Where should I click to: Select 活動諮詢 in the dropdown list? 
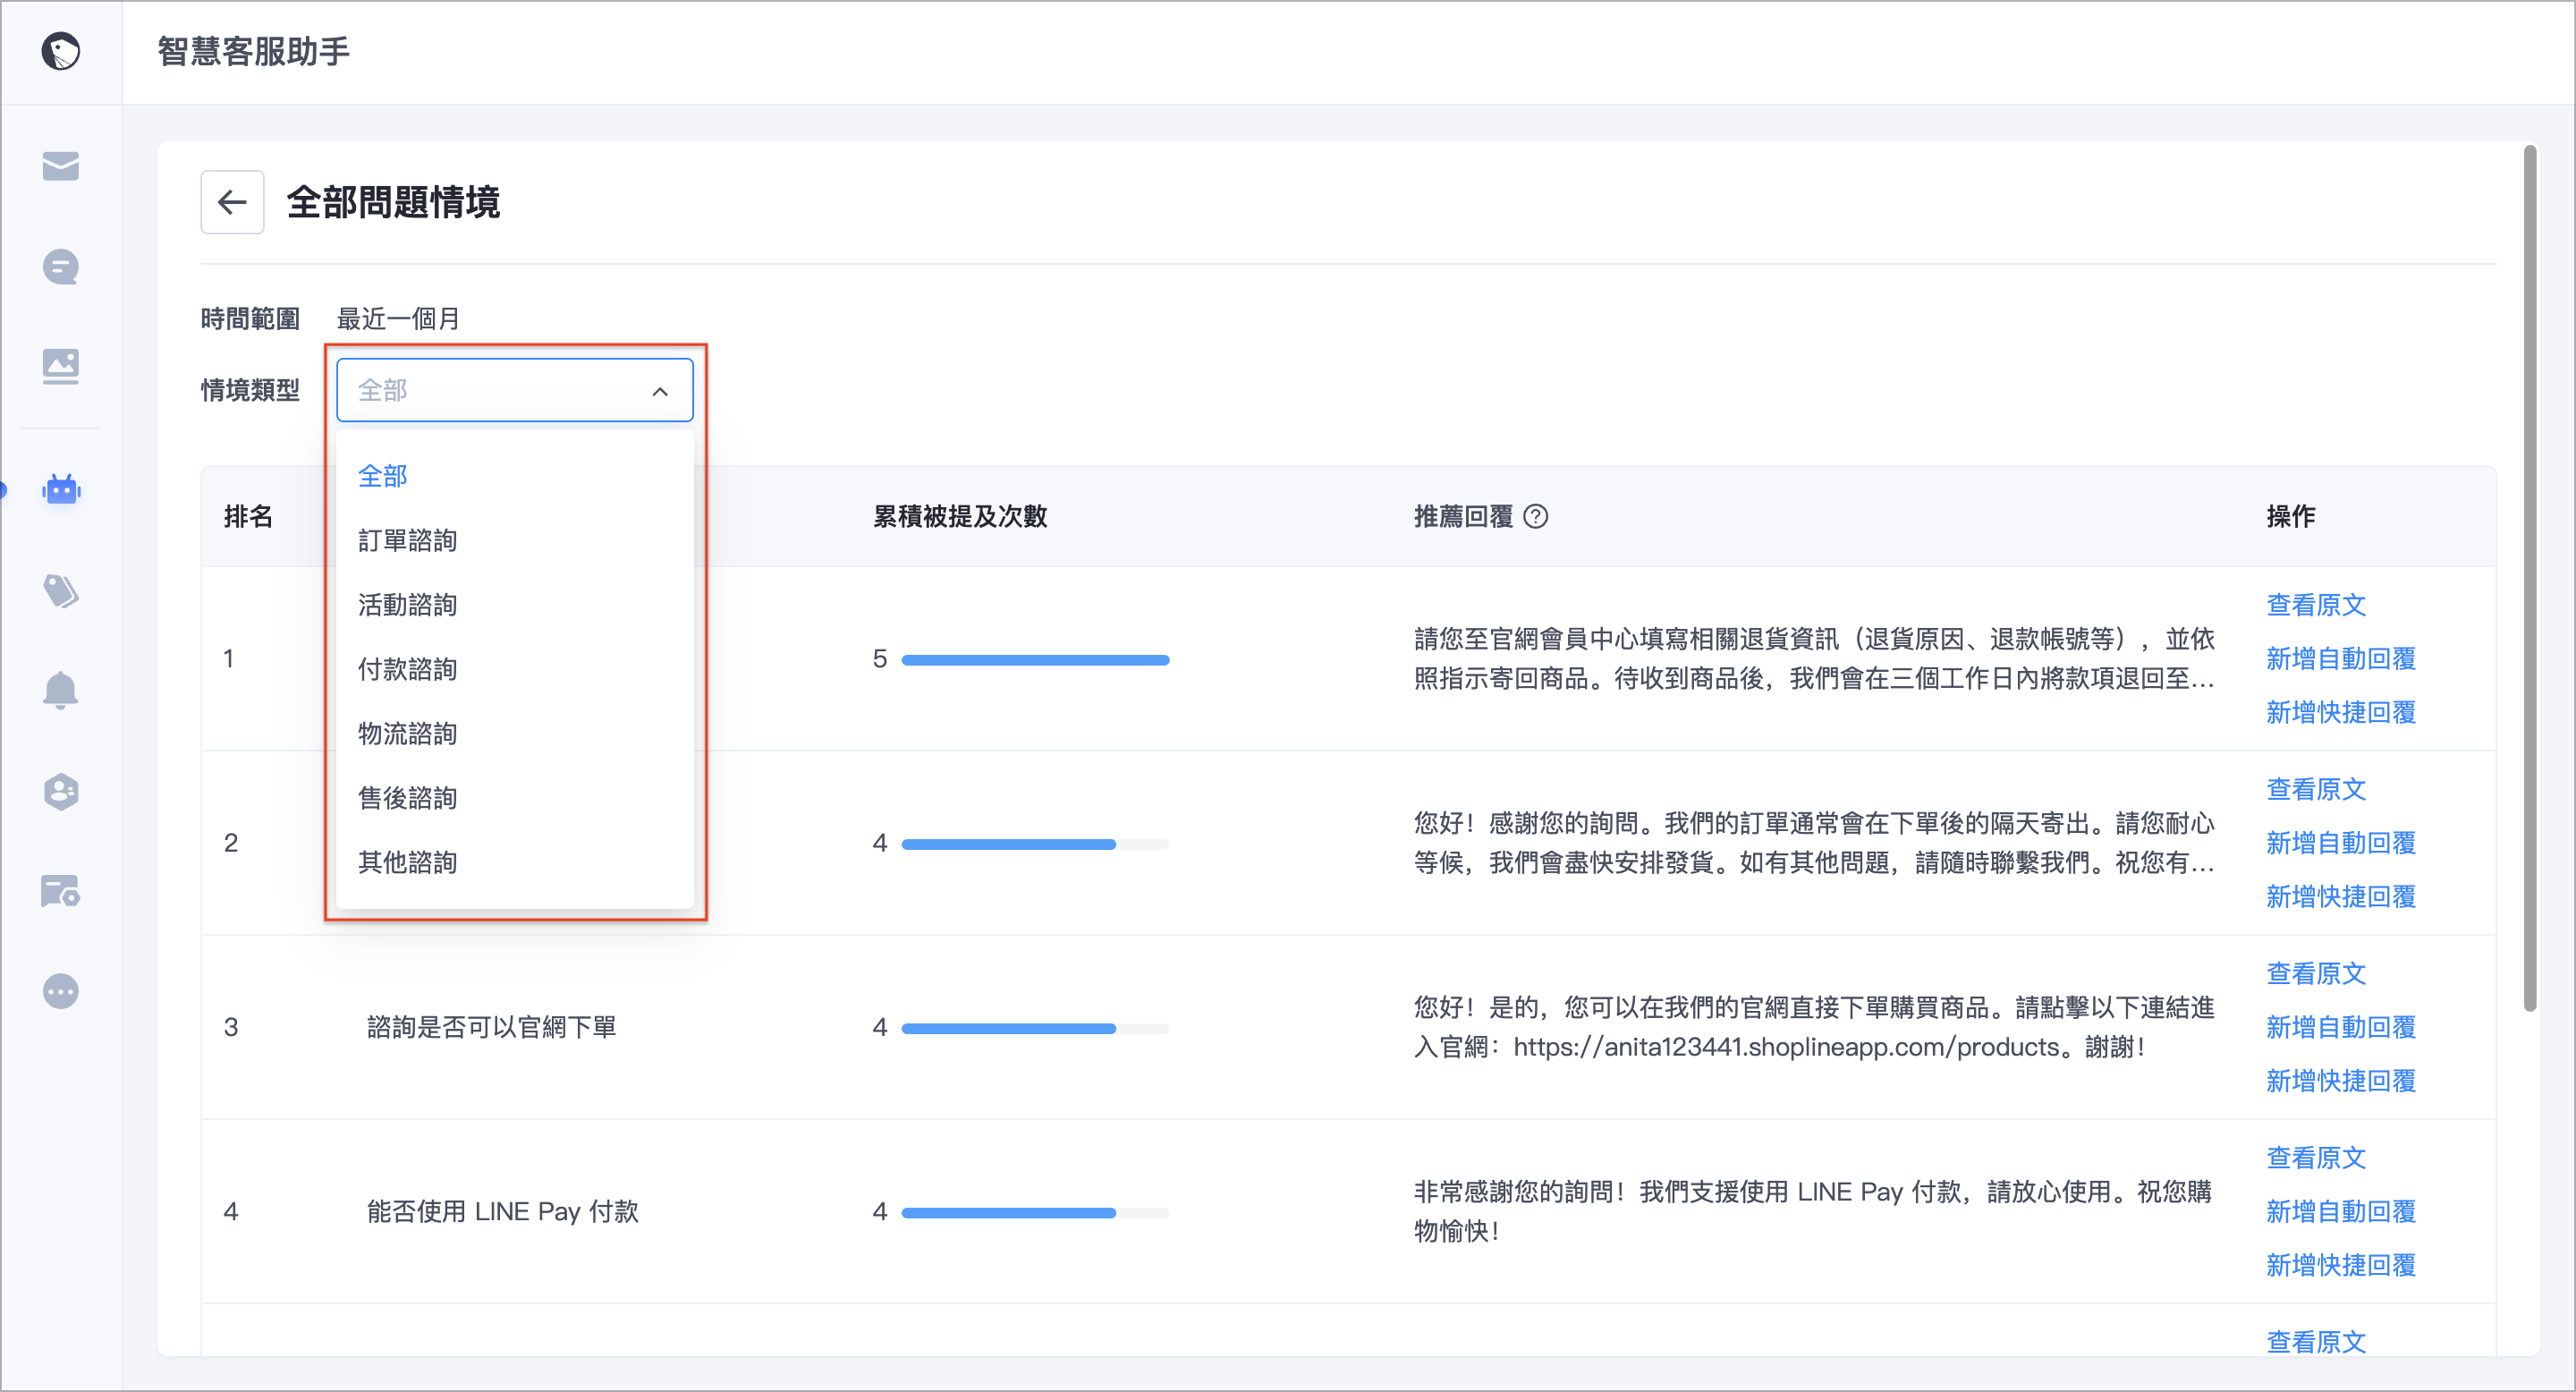tap(515, 605)
